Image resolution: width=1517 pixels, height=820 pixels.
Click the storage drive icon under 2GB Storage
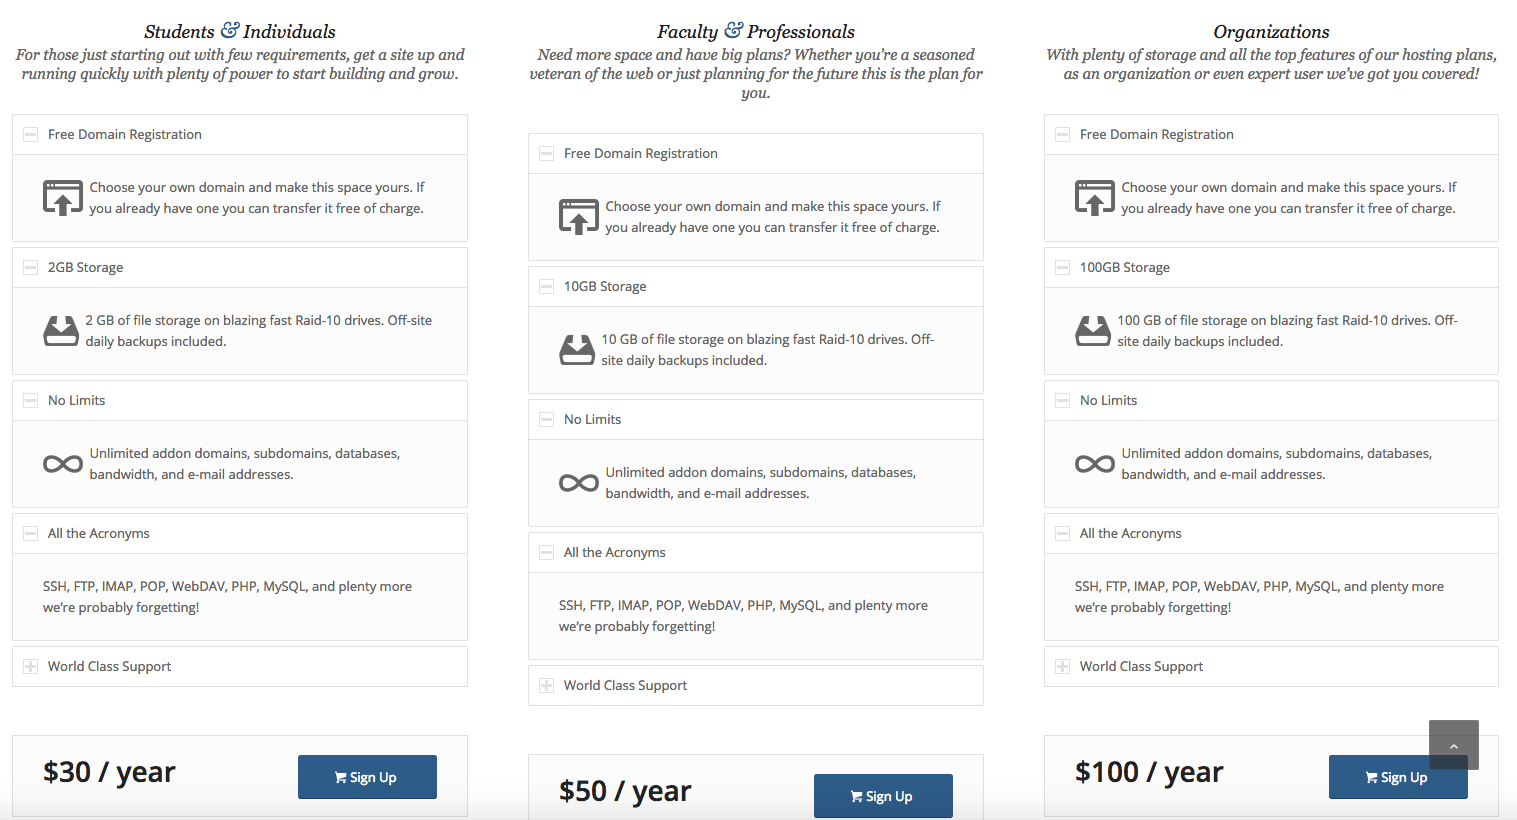pos(61,331)
